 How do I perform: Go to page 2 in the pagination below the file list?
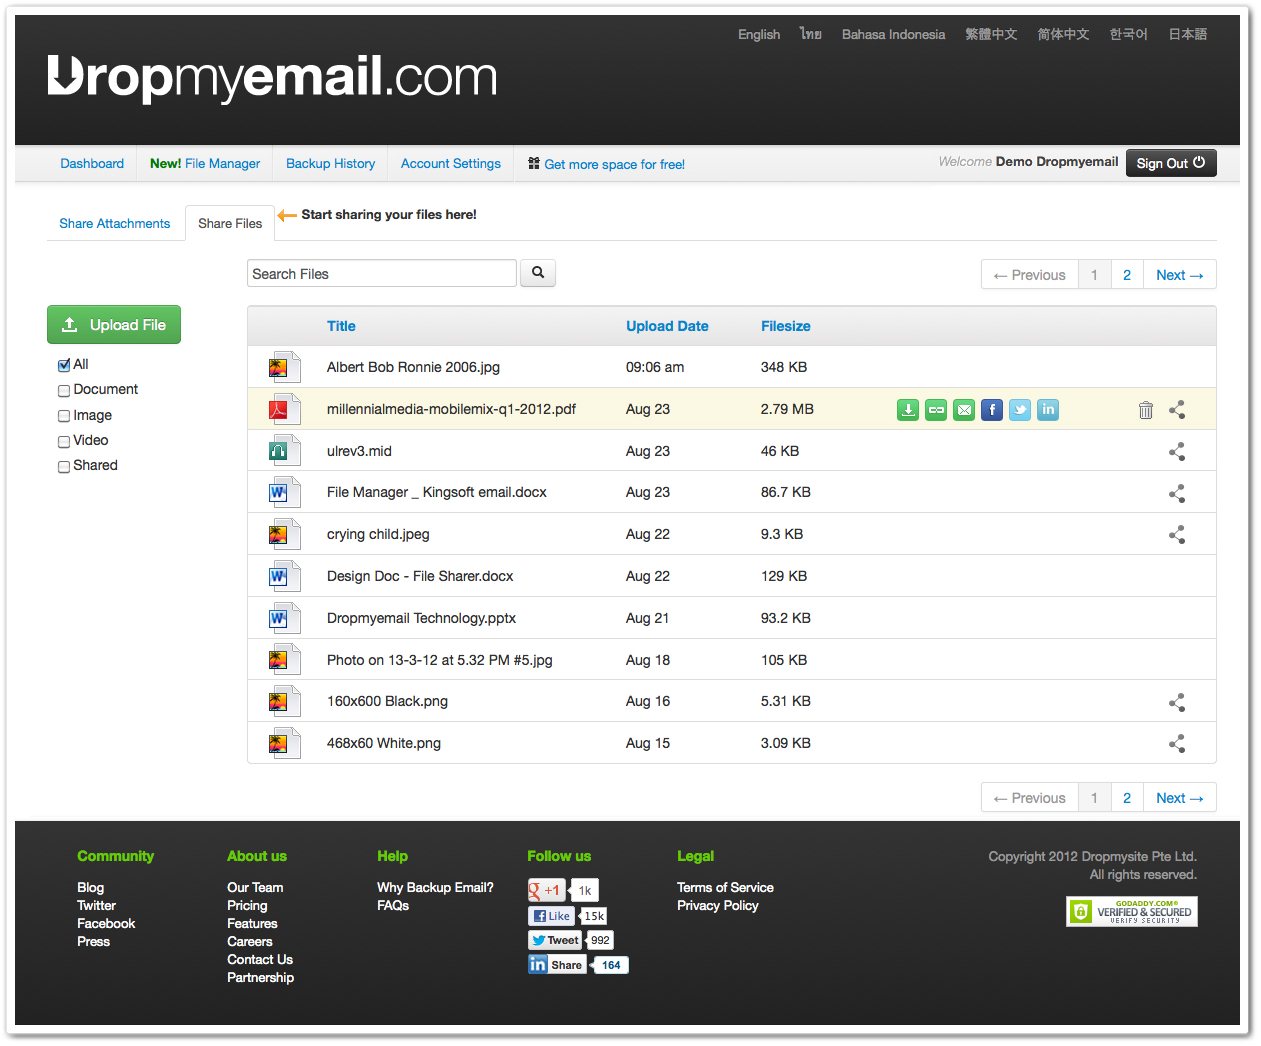pyautogui.click(x=1127, y=798)
